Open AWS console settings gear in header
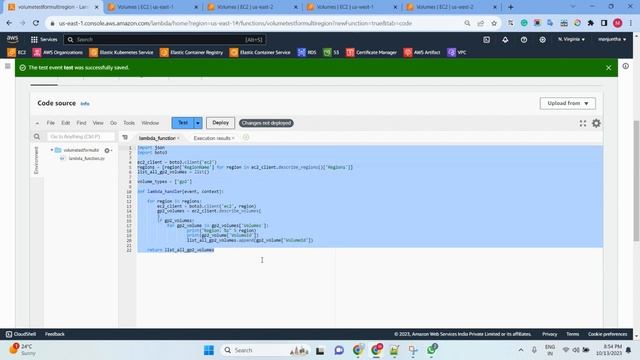Screen dimensions: 640x360 pos(542,40)
